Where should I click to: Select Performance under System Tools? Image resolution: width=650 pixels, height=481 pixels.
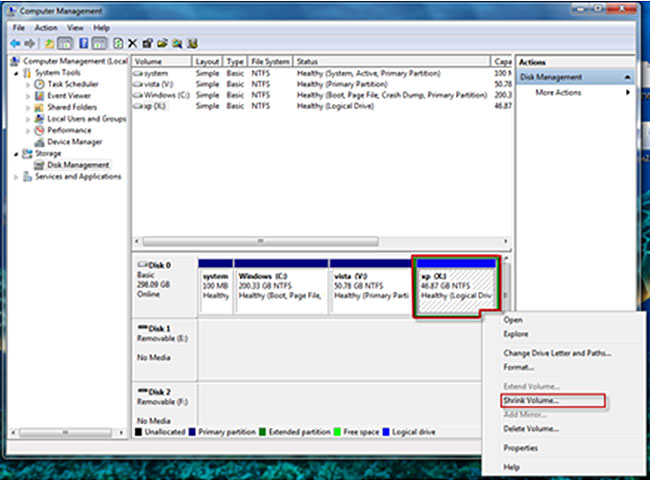(69, 130)
